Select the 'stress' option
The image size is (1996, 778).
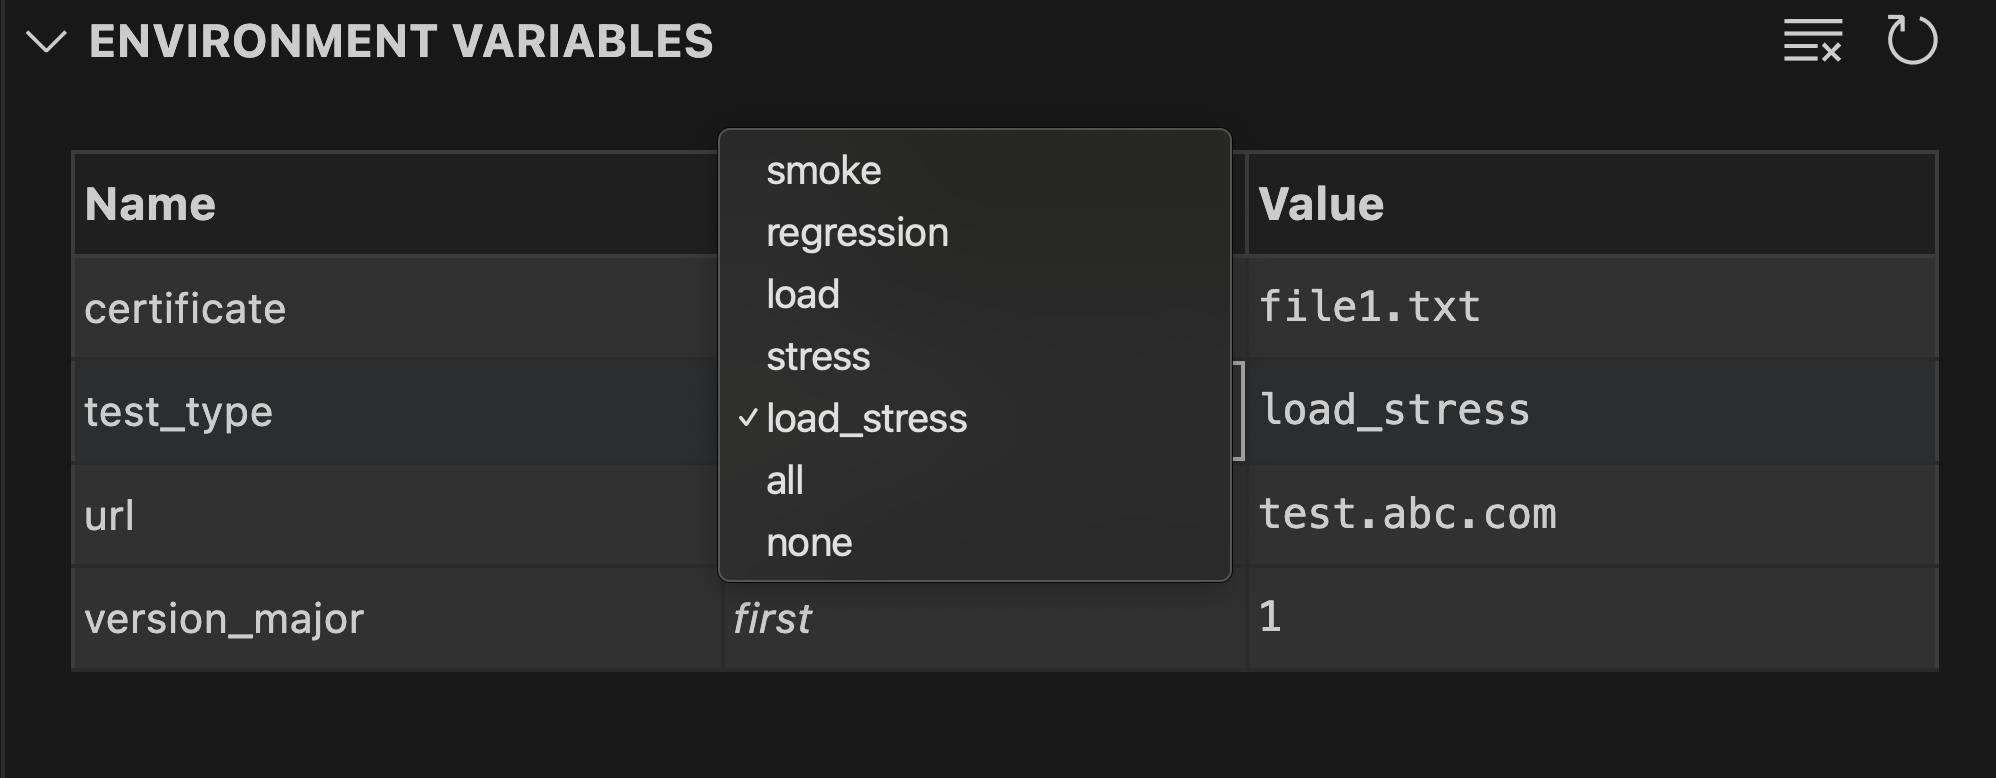click(x=818, y=357)
